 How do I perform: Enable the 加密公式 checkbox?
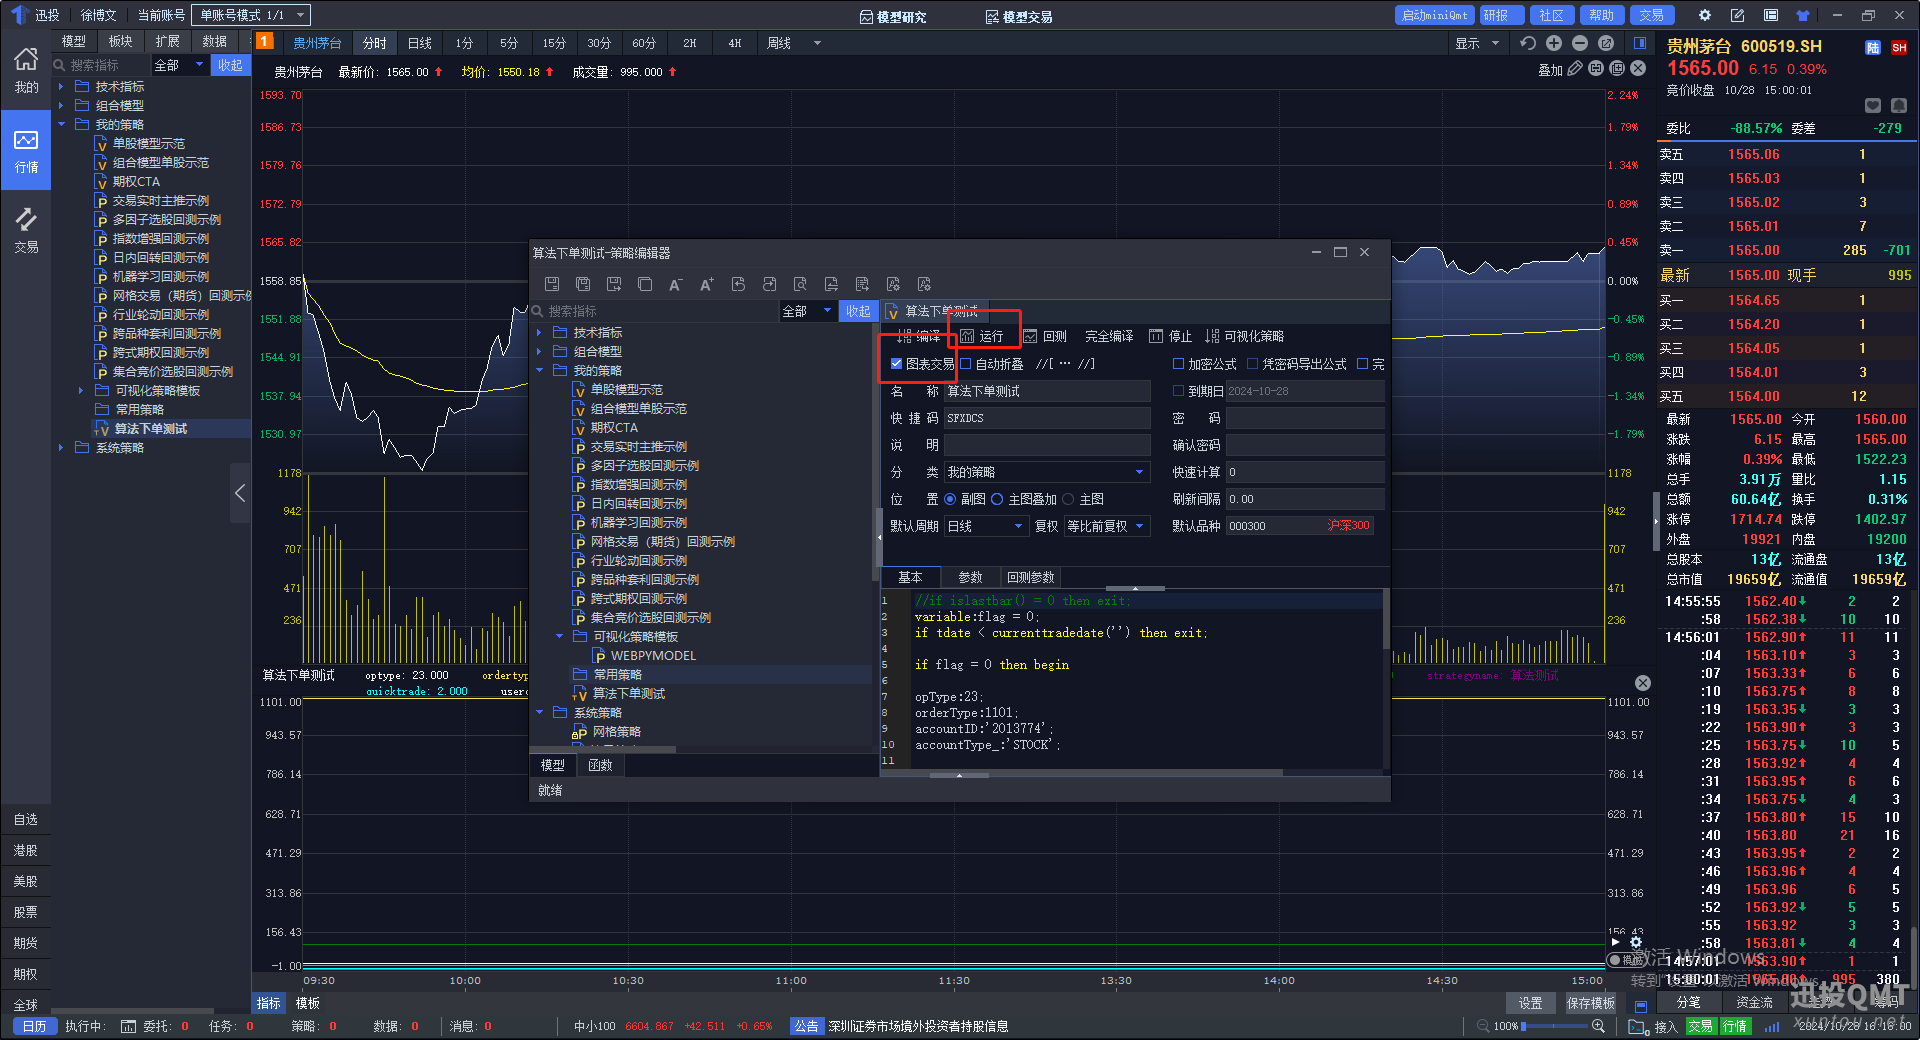pyautogui.click(x=1178, y=364)
